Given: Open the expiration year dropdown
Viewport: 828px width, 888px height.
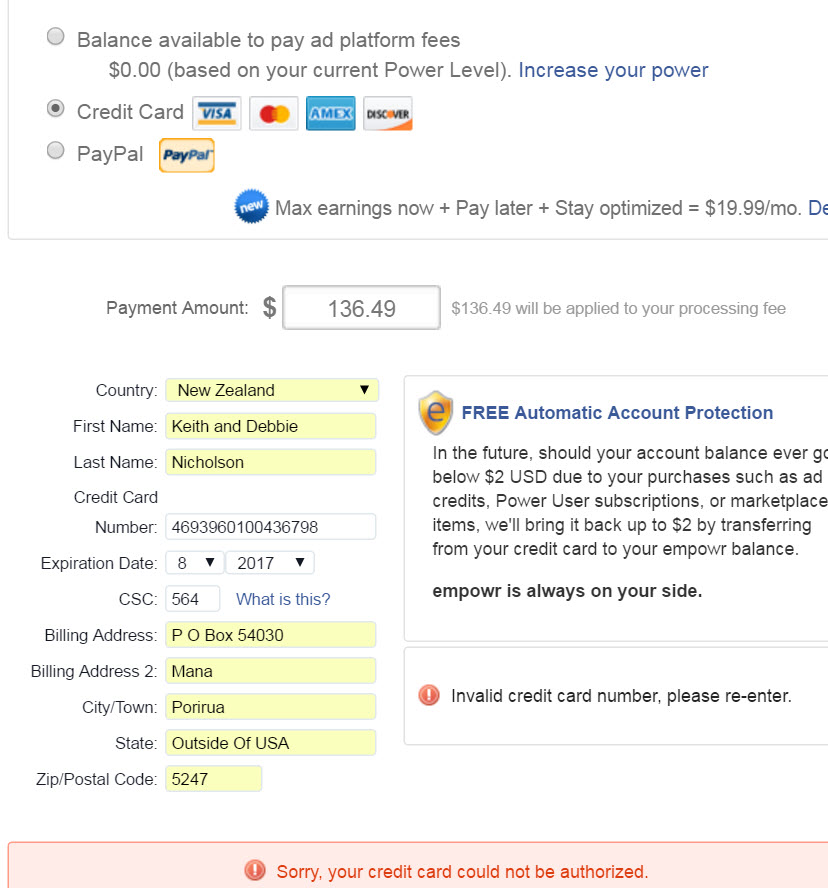Looking at the screenshot, I should tap(270, 563).
